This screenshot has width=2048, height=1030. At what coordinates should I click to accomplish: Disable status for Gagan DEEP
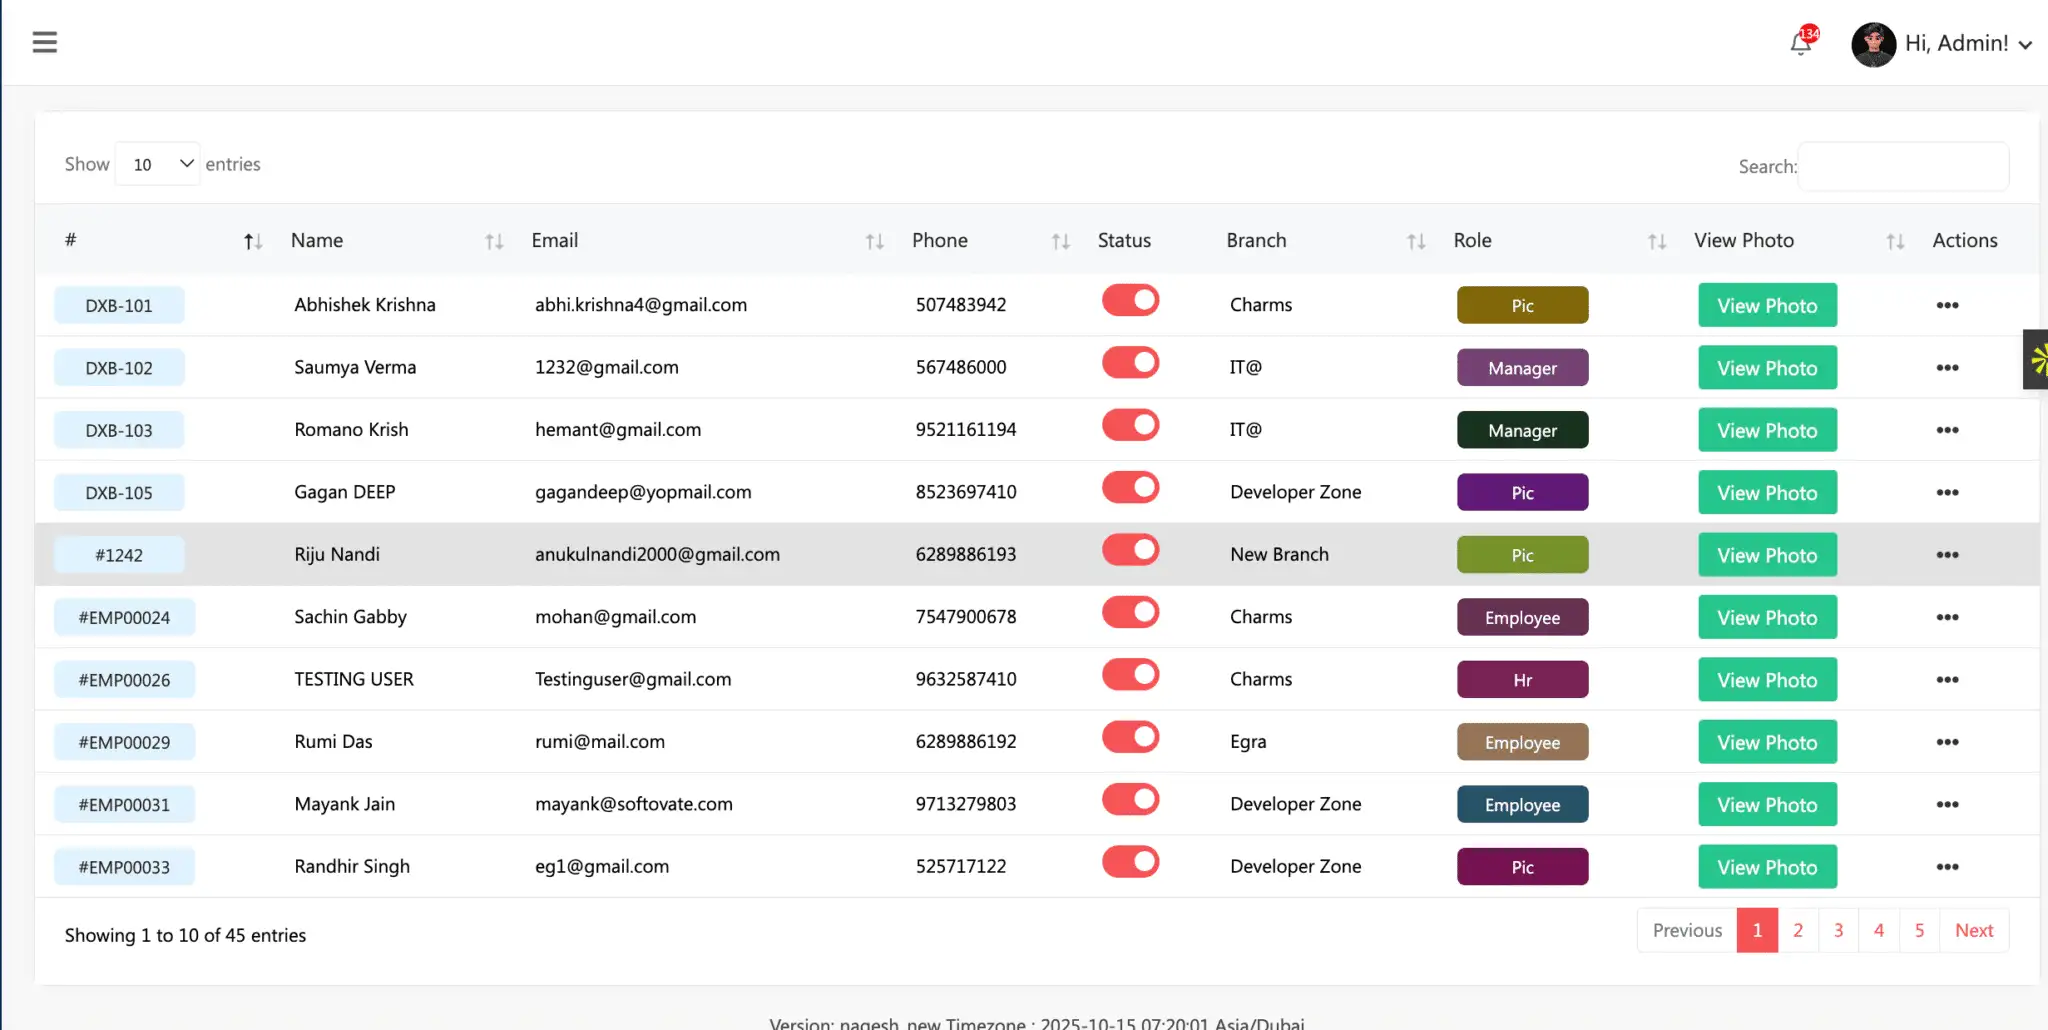1130,488
